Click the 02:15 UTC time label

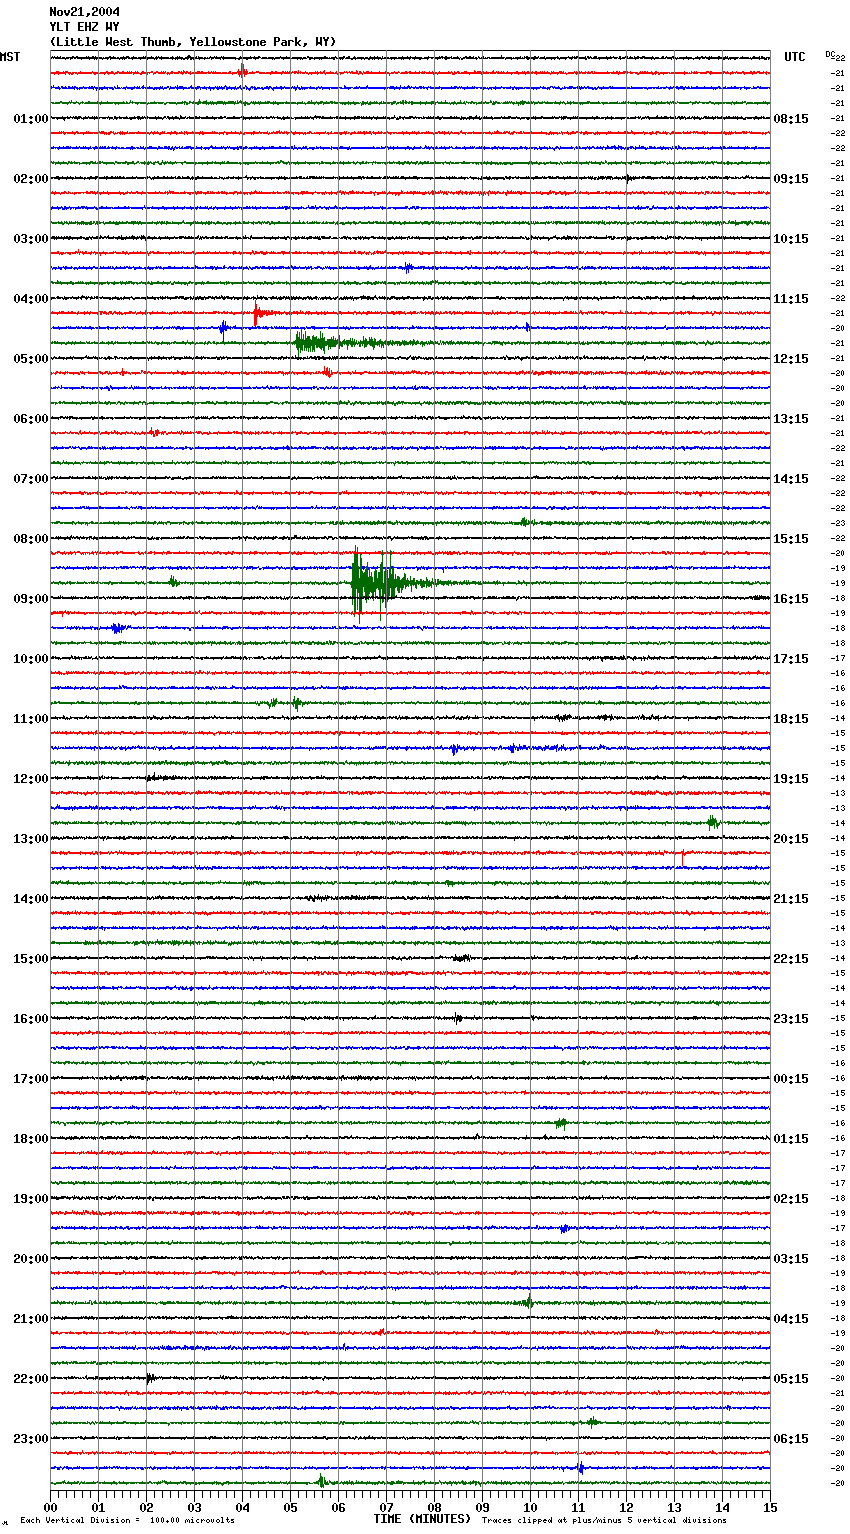point(791,1199)
